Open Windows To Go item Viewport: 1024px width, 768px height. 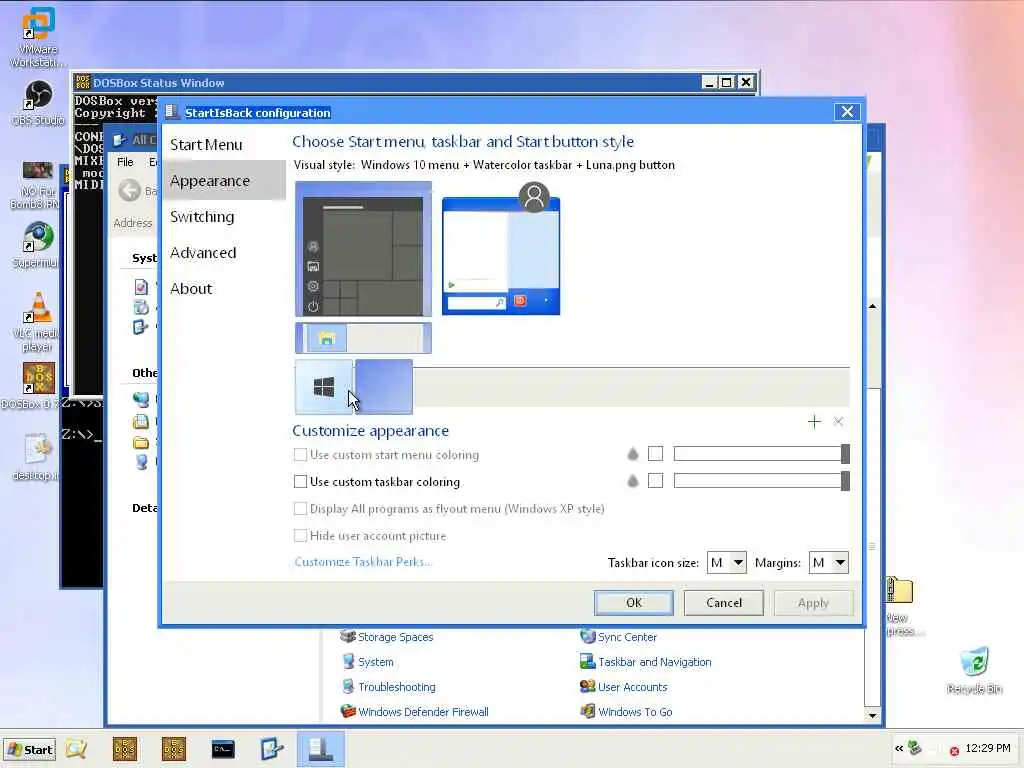635,712
